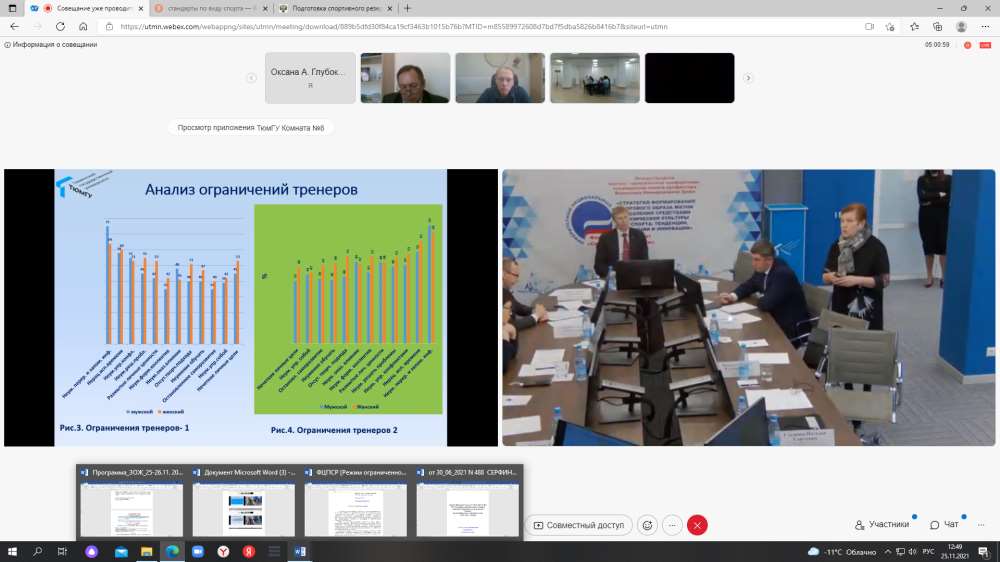Screen dimensions: 1000x562
Task: Close the 'Подготовка спортивного резерва' tab
Action: [390, 9]
